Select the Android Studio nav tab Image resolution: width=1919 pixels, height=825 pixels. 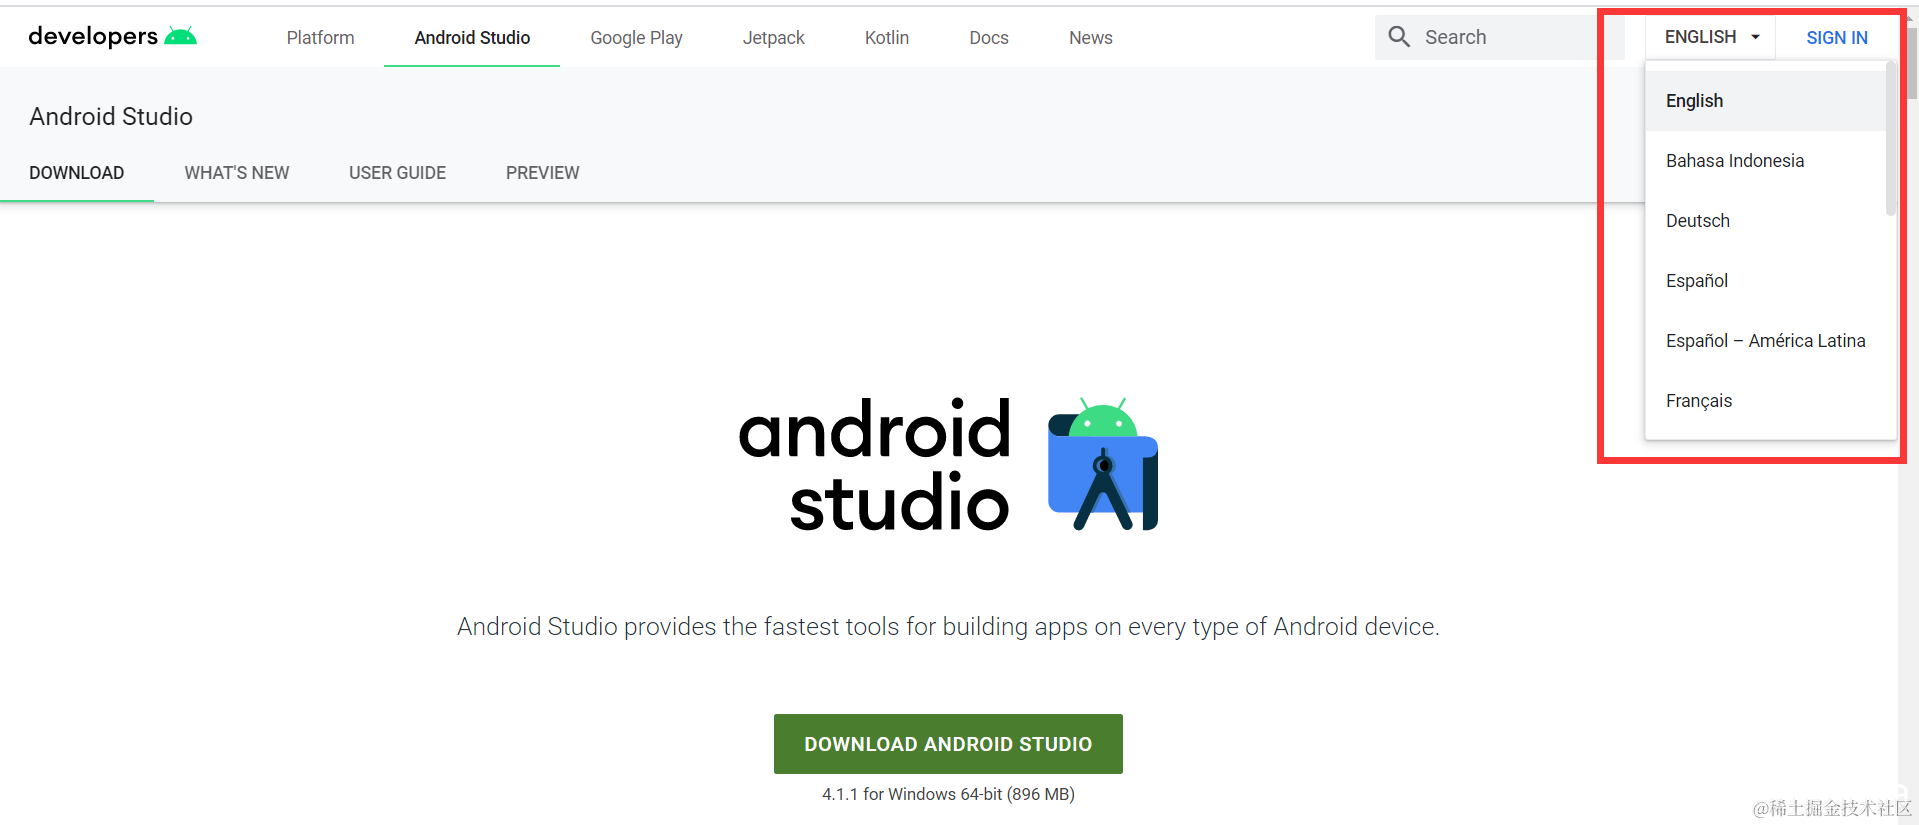point(472,37)
